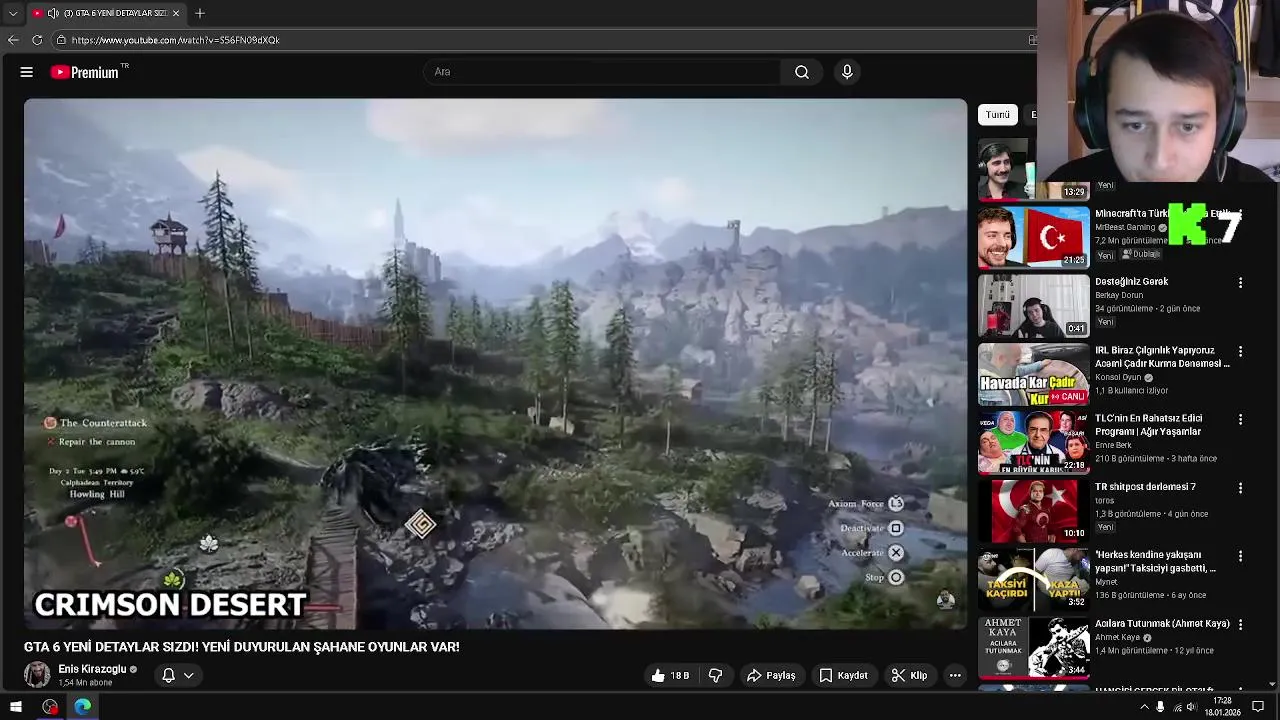Open TLC video thumbnail 22:18
Viewport: 1280px width, 720px height.
coord(1033,442)
